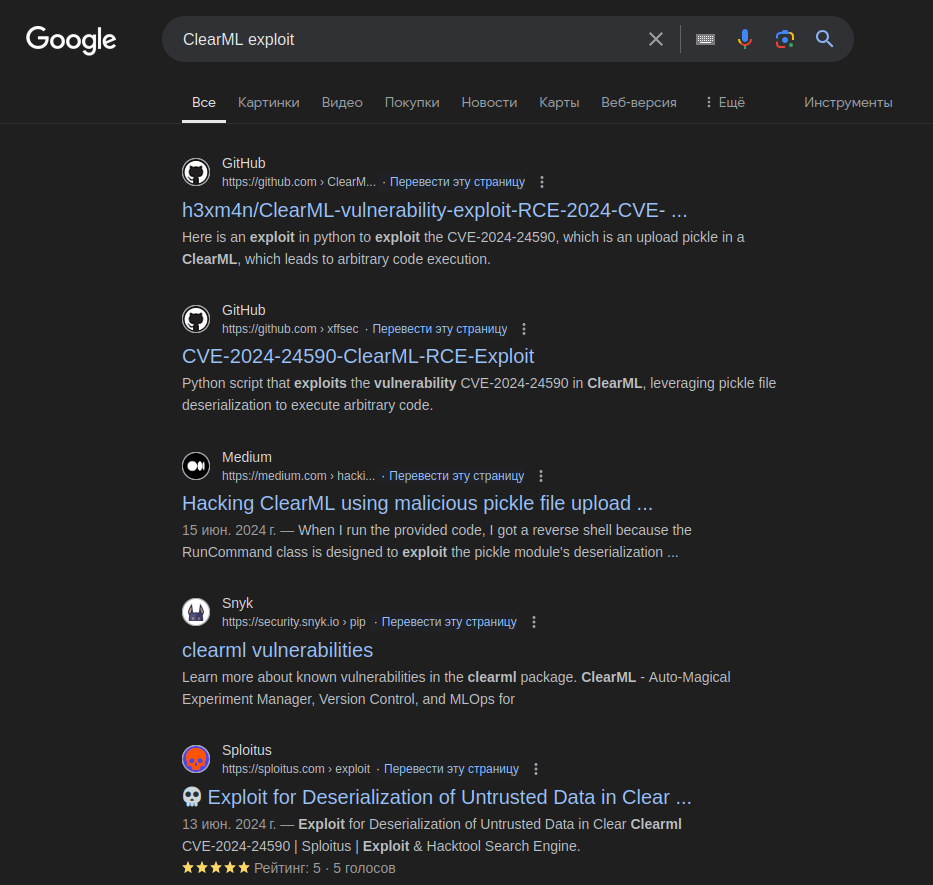Expand the Ещё menu

tap(725, 102)
